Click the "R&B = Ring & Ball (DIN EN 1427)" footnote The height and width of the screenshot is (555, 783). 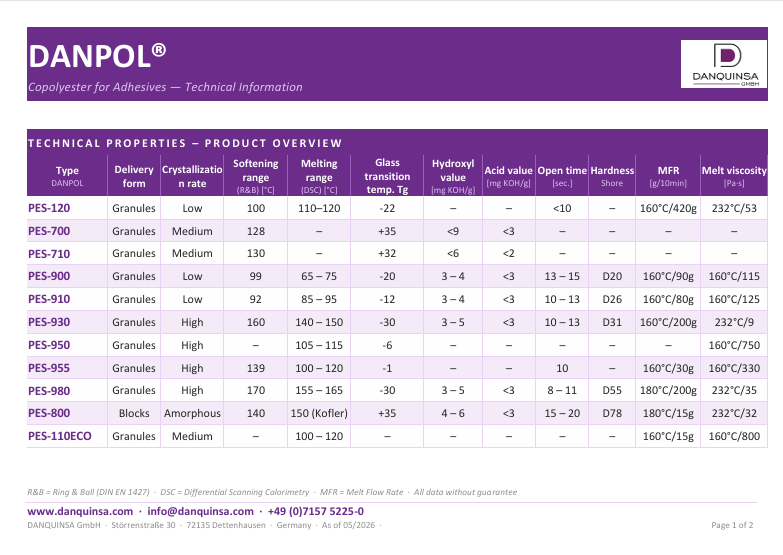point(88,492)
